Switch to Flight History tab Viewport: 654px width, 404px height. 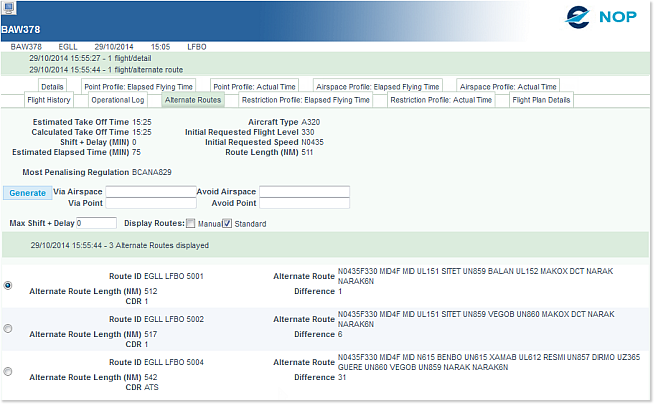pos(48,100)
